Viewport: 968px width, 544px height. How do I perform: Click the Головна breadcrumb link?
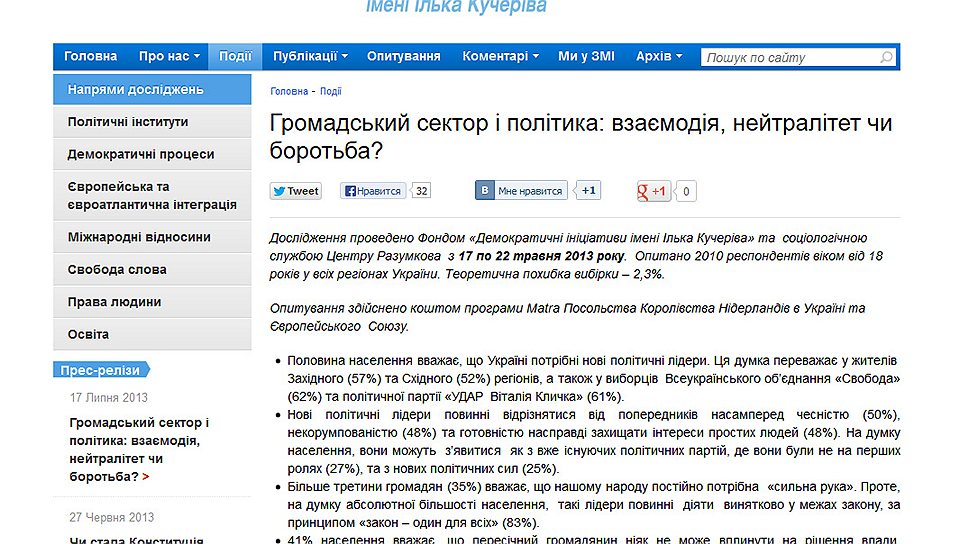tap(289, 91)
